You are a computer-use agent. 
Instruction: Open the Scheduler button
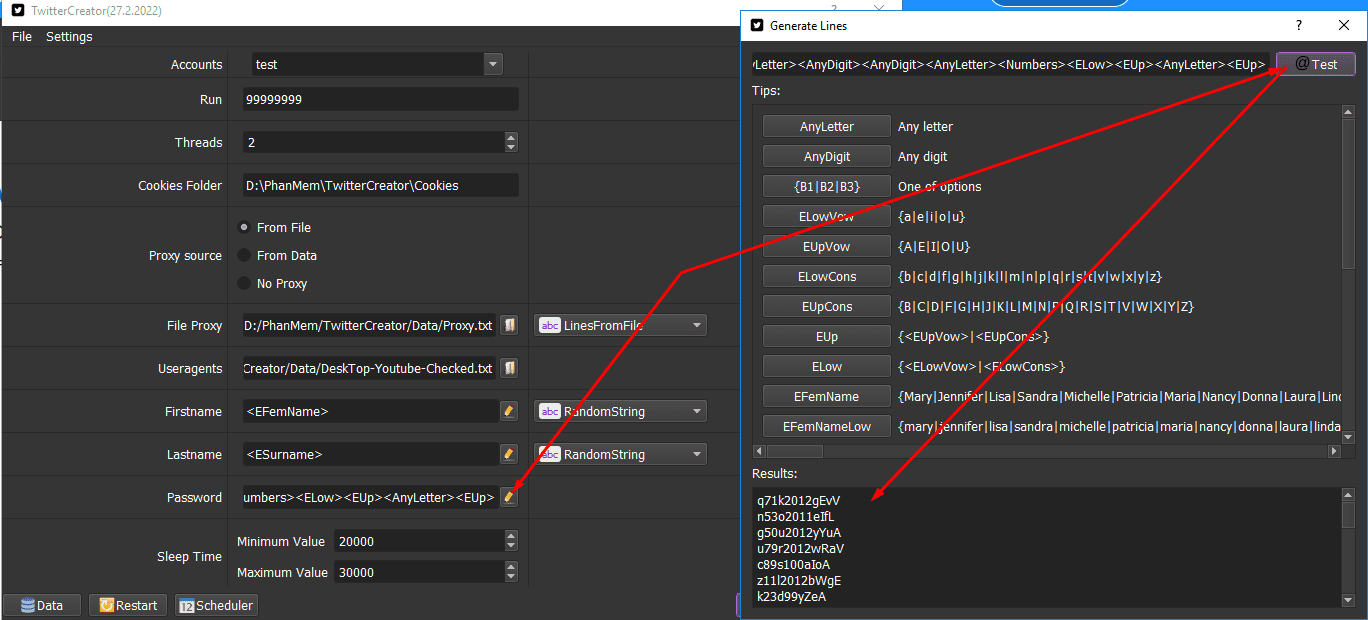click(x=216, y=605)
